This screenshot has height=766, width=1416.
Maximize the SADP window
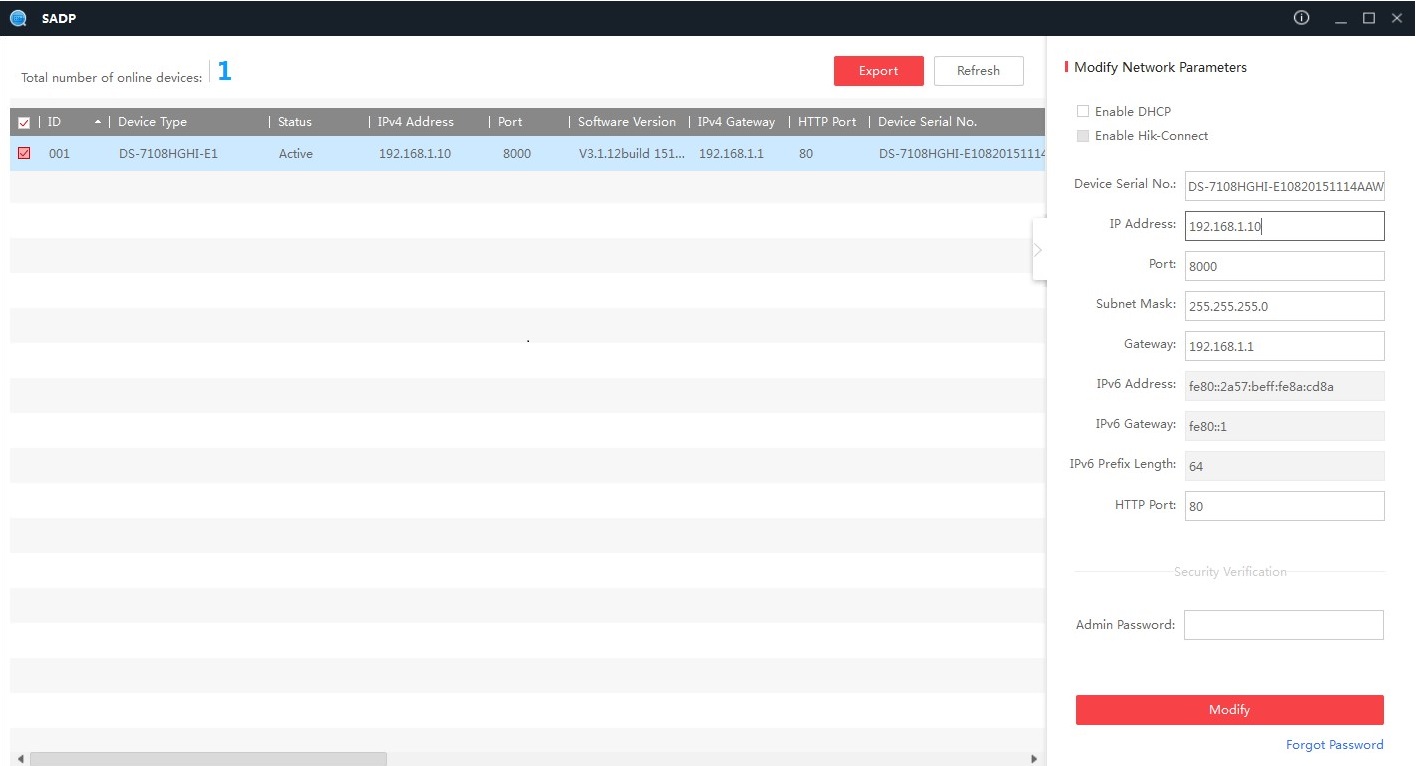tap(1369, 18)
